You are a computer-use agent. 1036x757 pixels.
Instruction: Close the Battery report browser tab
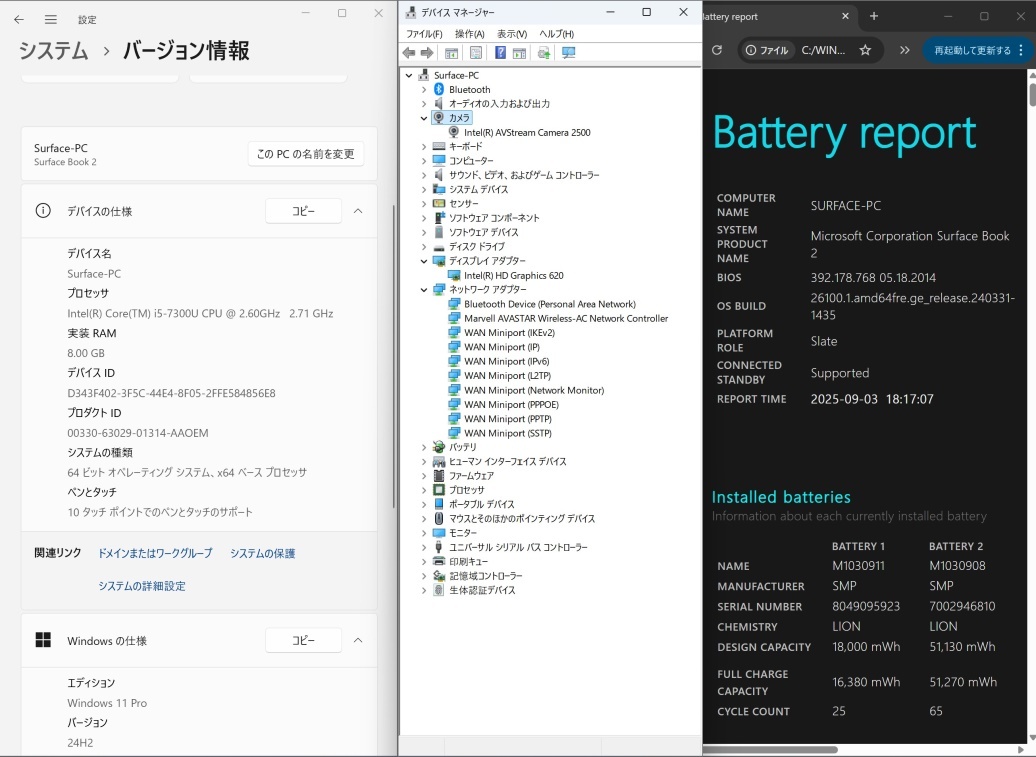coord(845,17)
